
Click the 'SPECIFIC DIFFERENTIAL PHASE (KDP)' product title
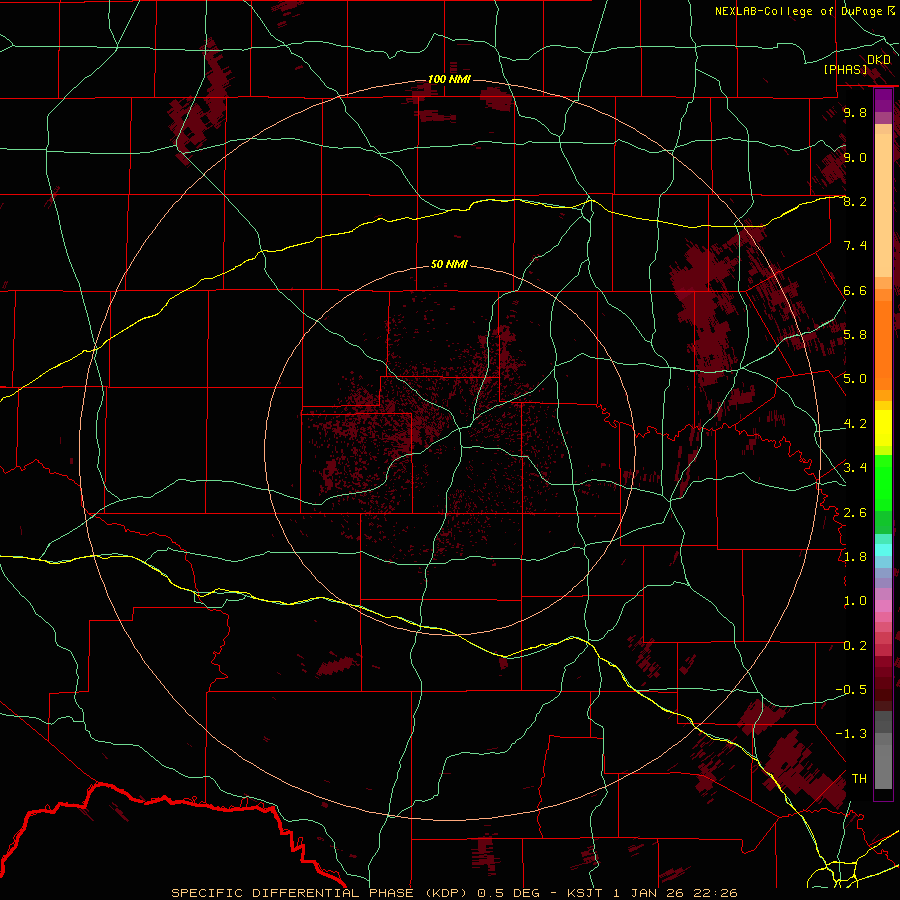(x=320, y=893)
